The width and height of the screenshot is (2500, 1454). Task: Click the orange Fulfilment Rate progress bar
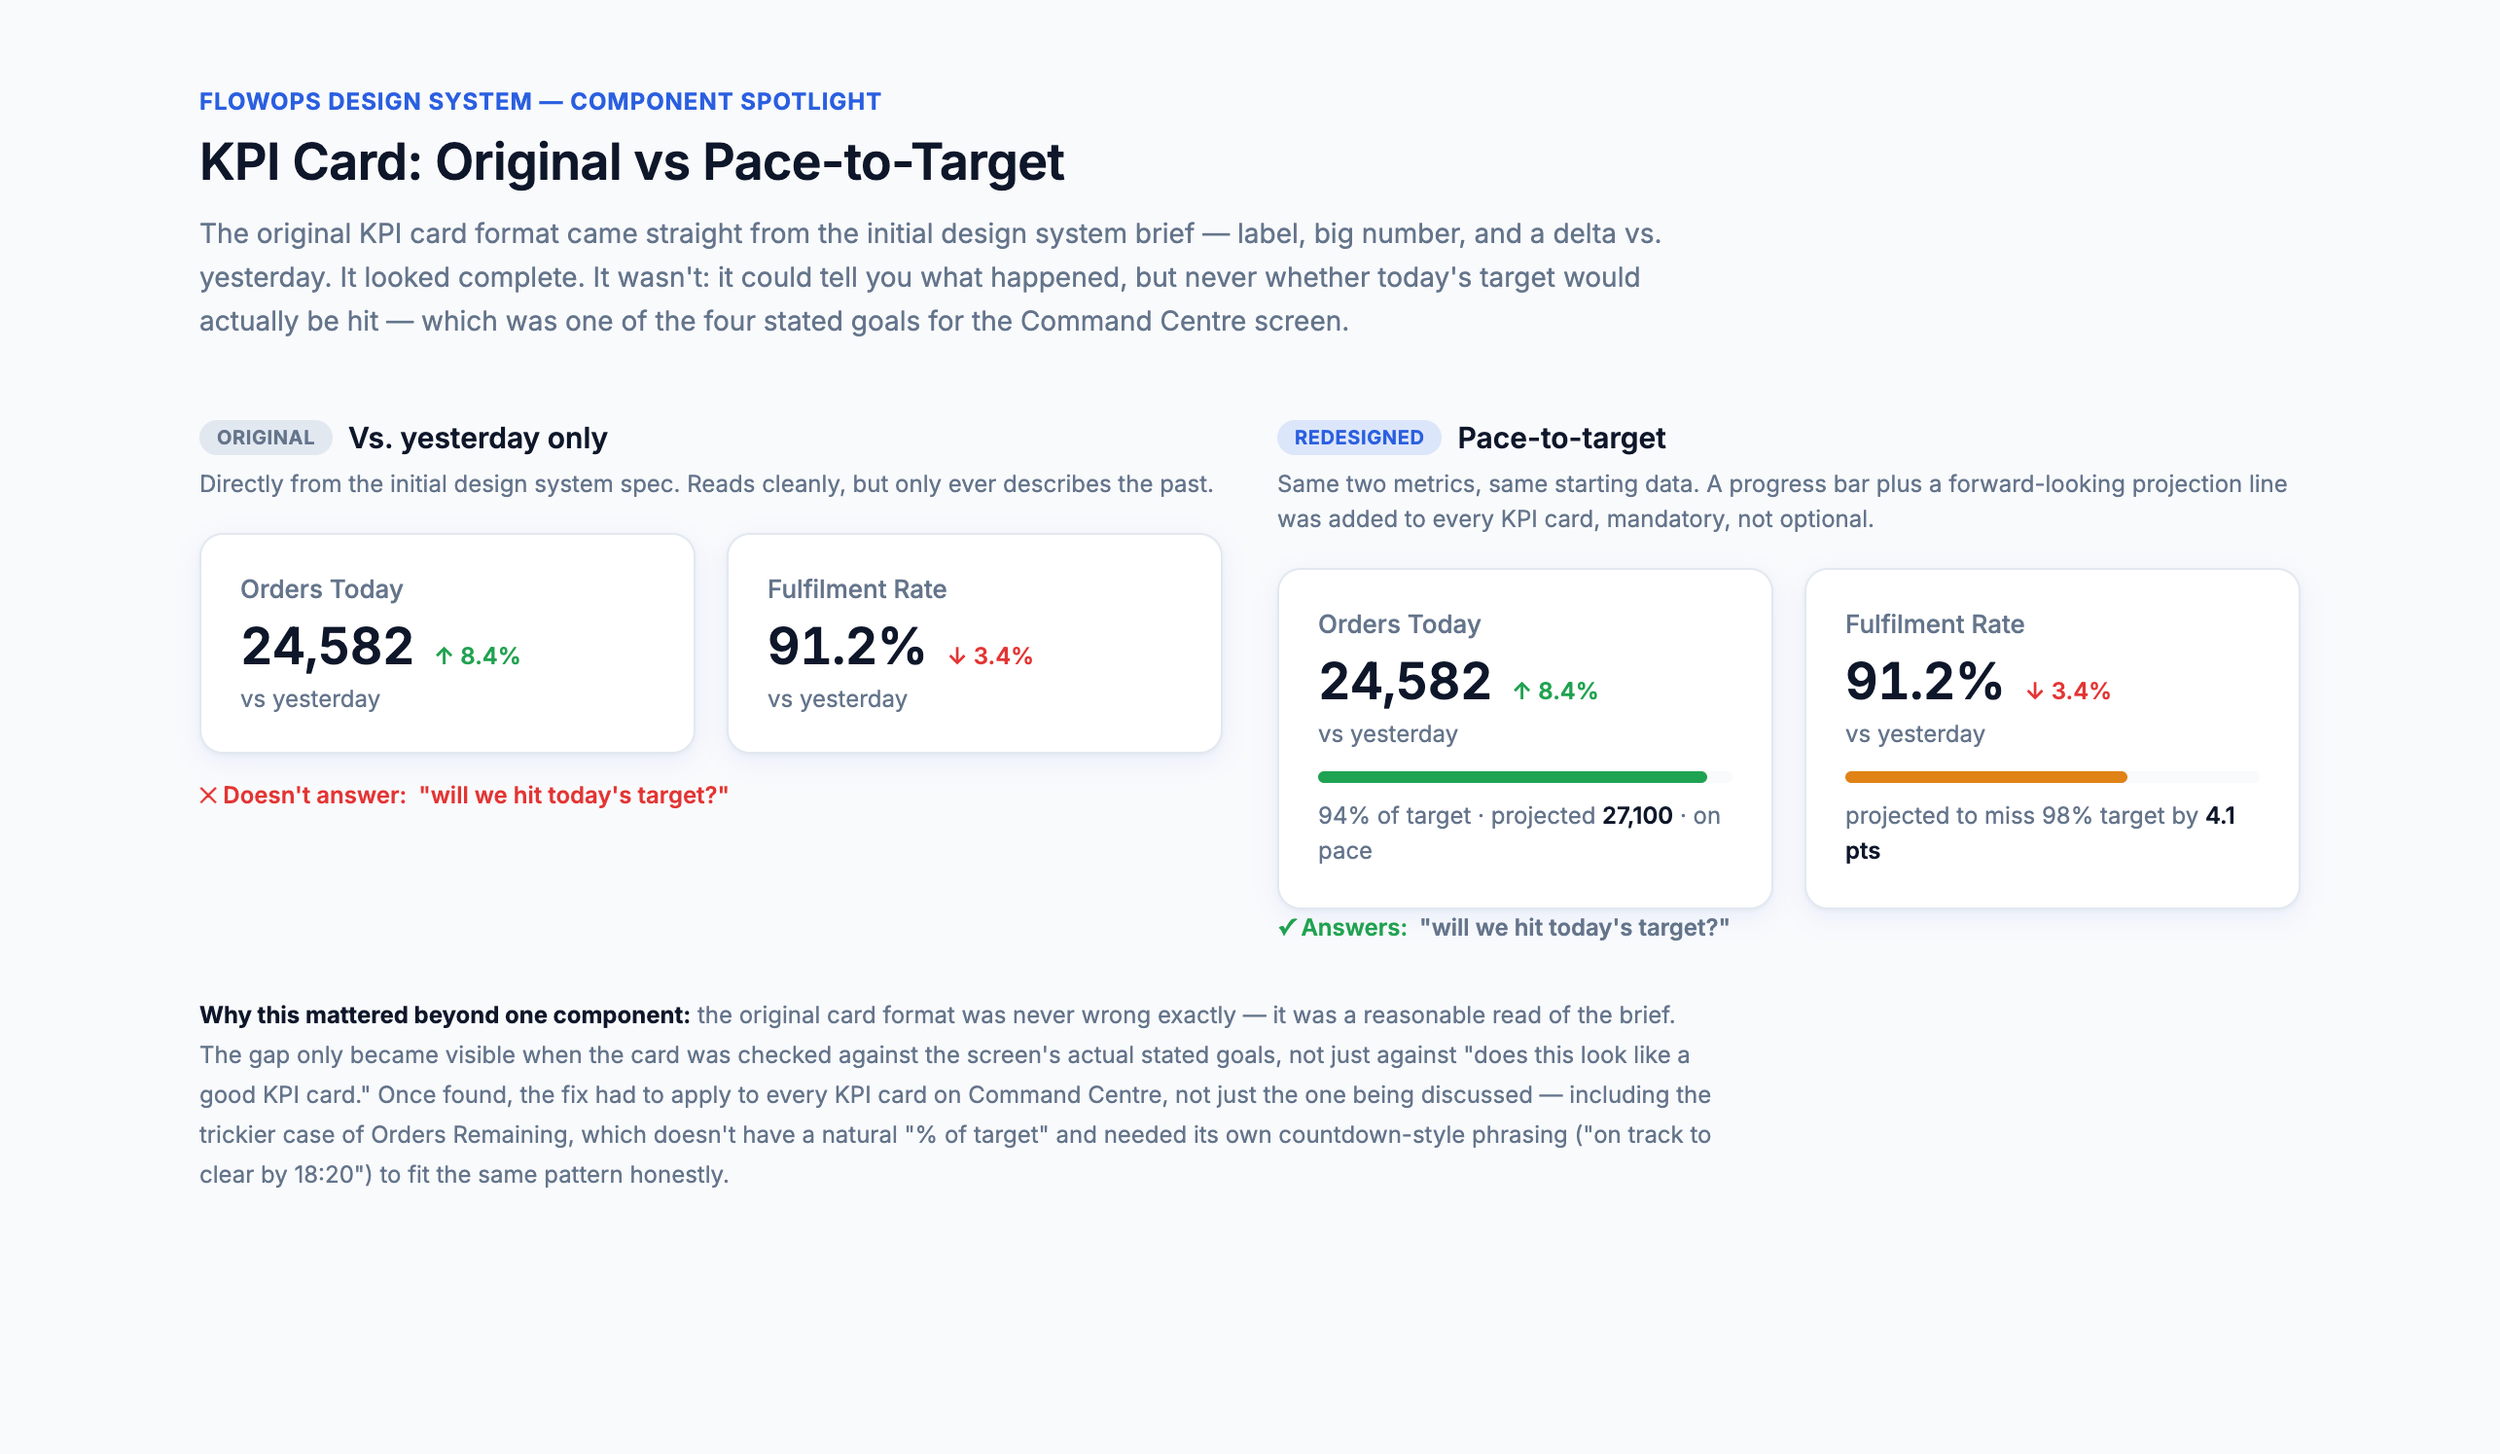pos(1986,777)
